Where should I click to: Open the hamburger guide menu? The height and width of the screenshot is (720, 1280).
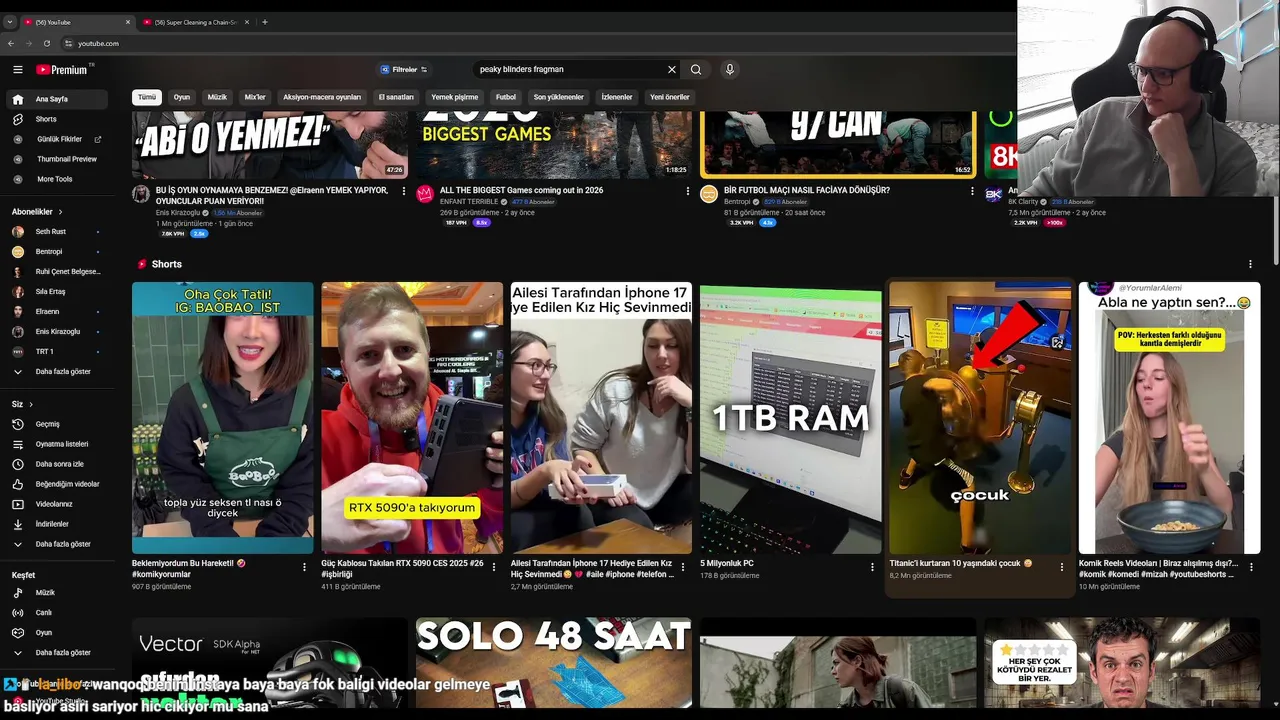pyautogui.click(x=17, y=69)
